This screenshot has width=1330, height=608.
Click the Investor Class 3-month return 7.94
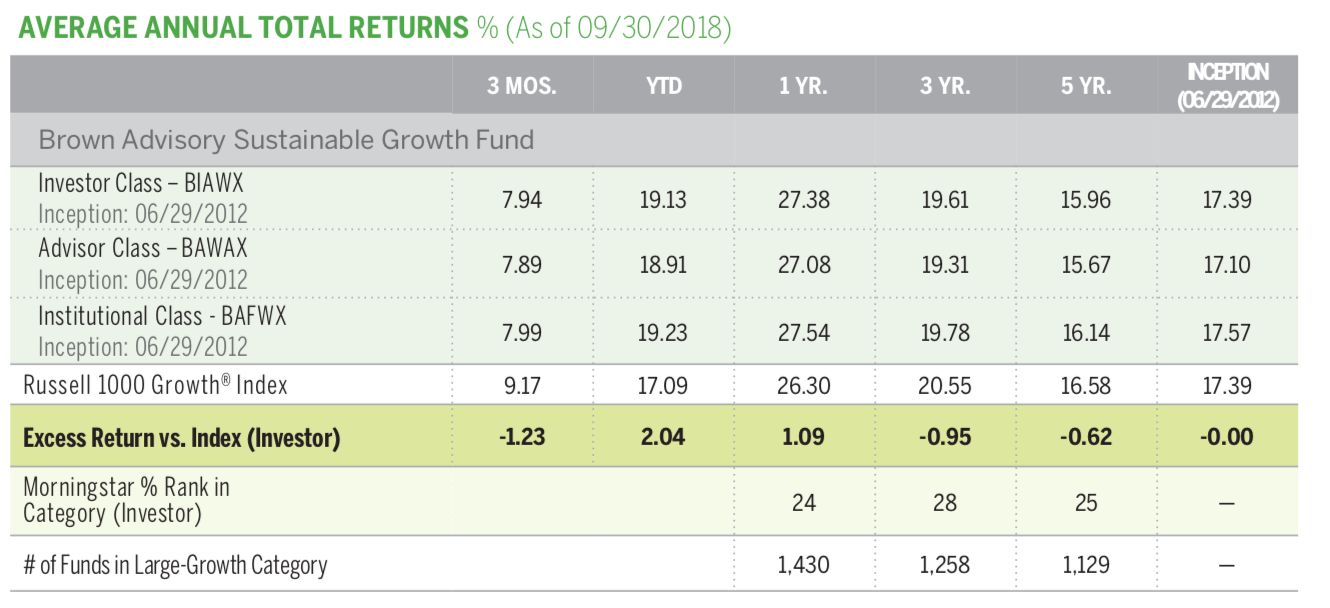click(521, 199)
